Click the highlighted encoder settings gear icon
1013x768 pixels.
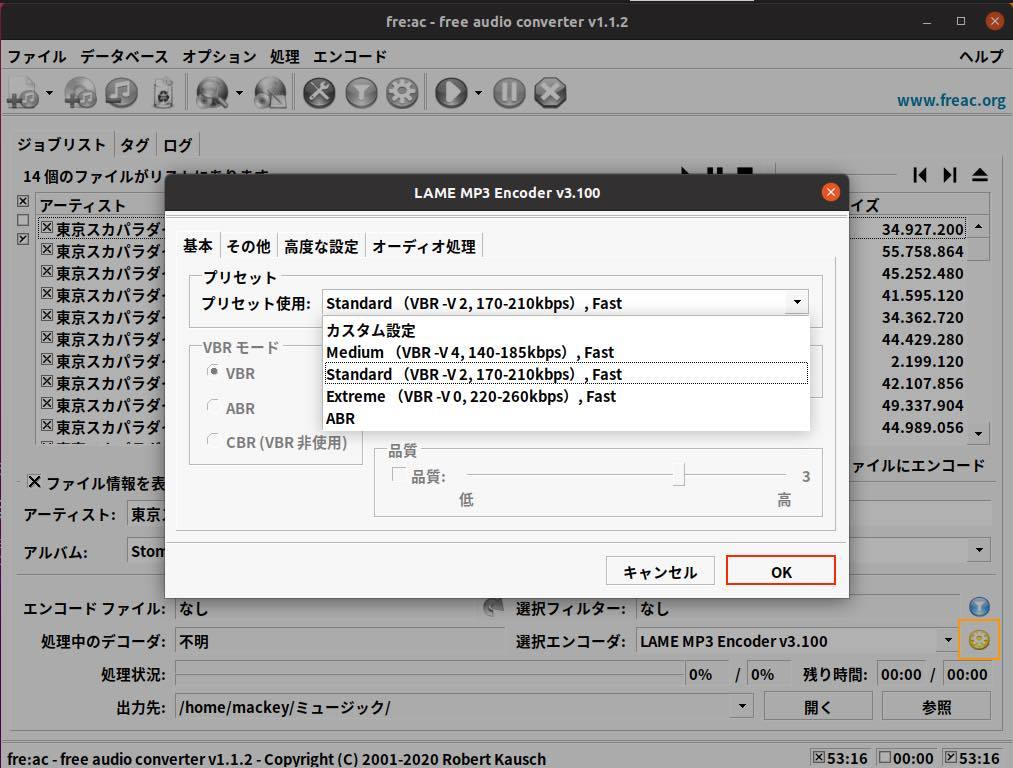coord(979,640)
